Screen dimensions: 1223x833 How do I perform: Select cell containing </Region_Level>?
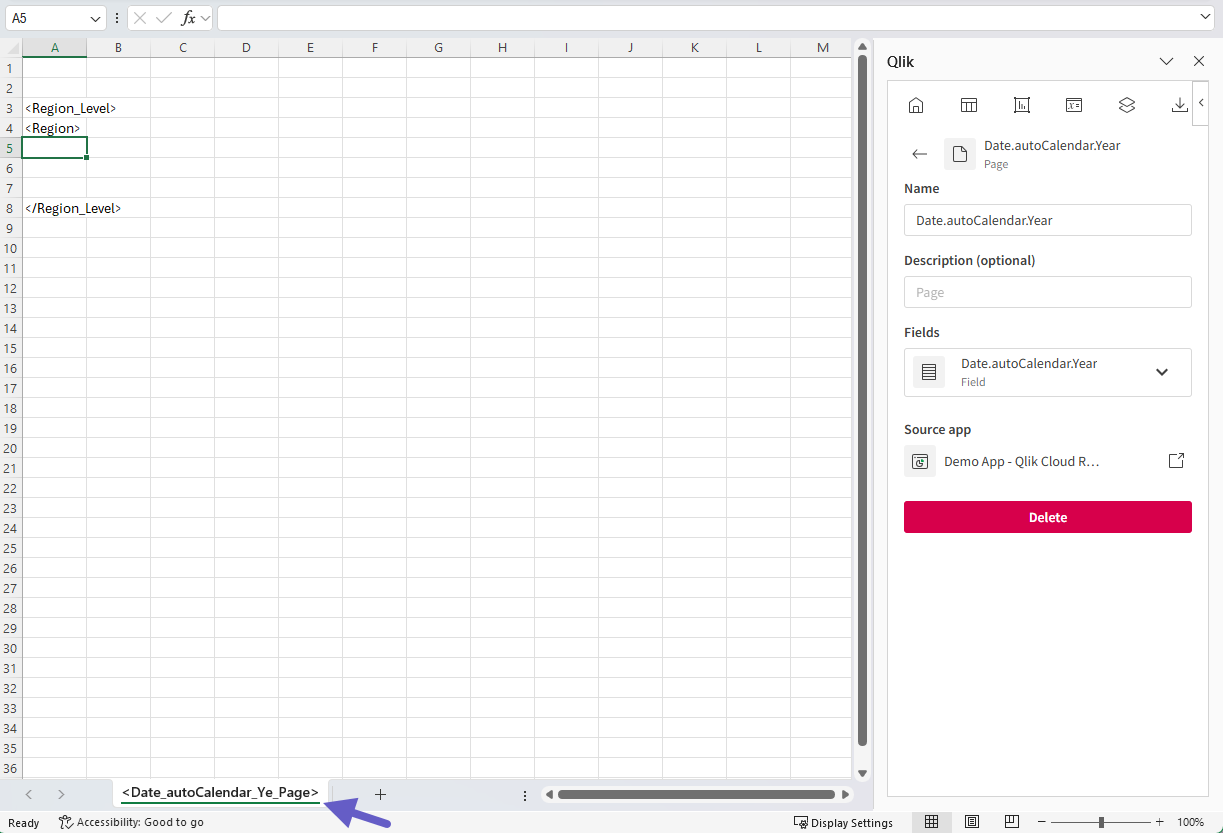click(x=54, y=208)
